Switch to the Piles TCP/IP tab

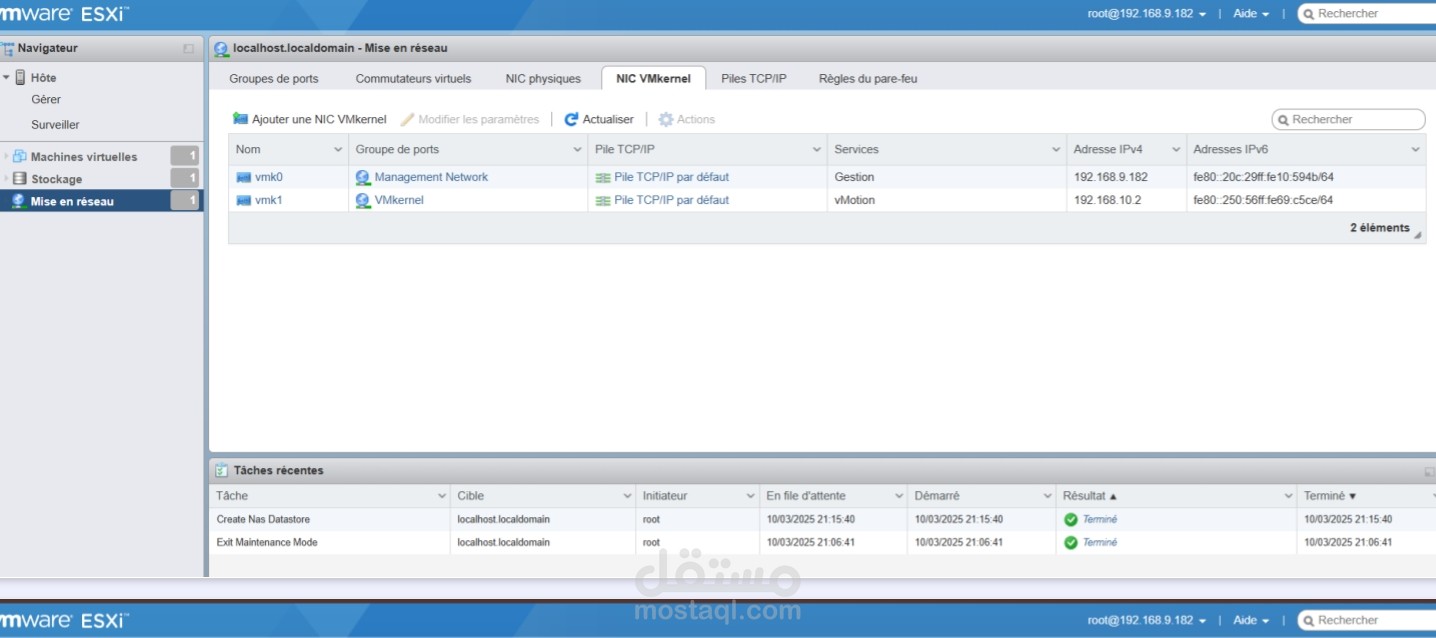tap(753, 78)
